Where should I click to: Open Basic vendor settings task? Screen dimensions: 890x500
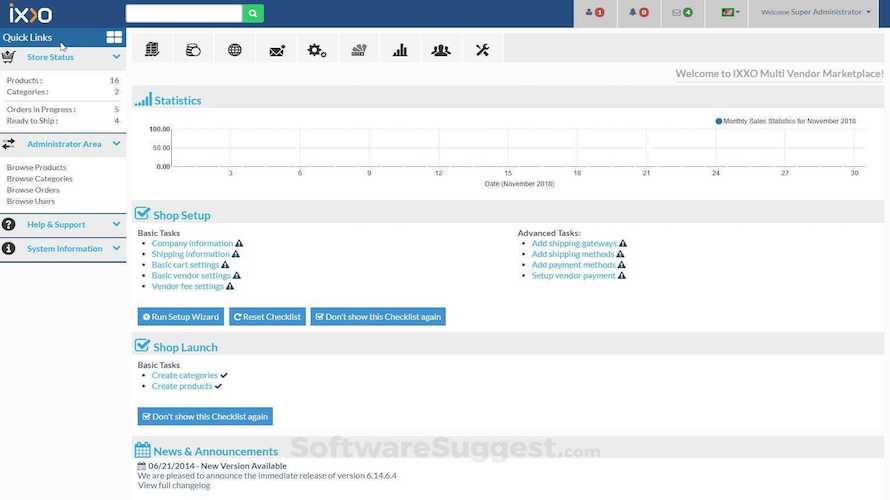[191, 276]
